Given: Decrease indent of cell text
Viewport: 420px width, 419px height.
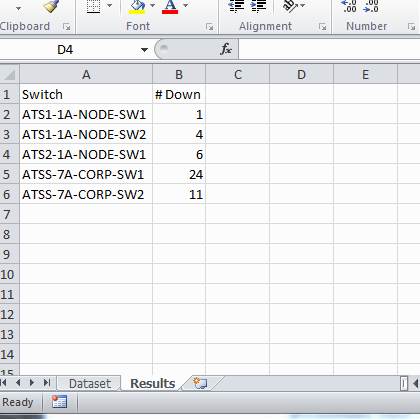Looking at the screenshot, I should pos(236,6).
